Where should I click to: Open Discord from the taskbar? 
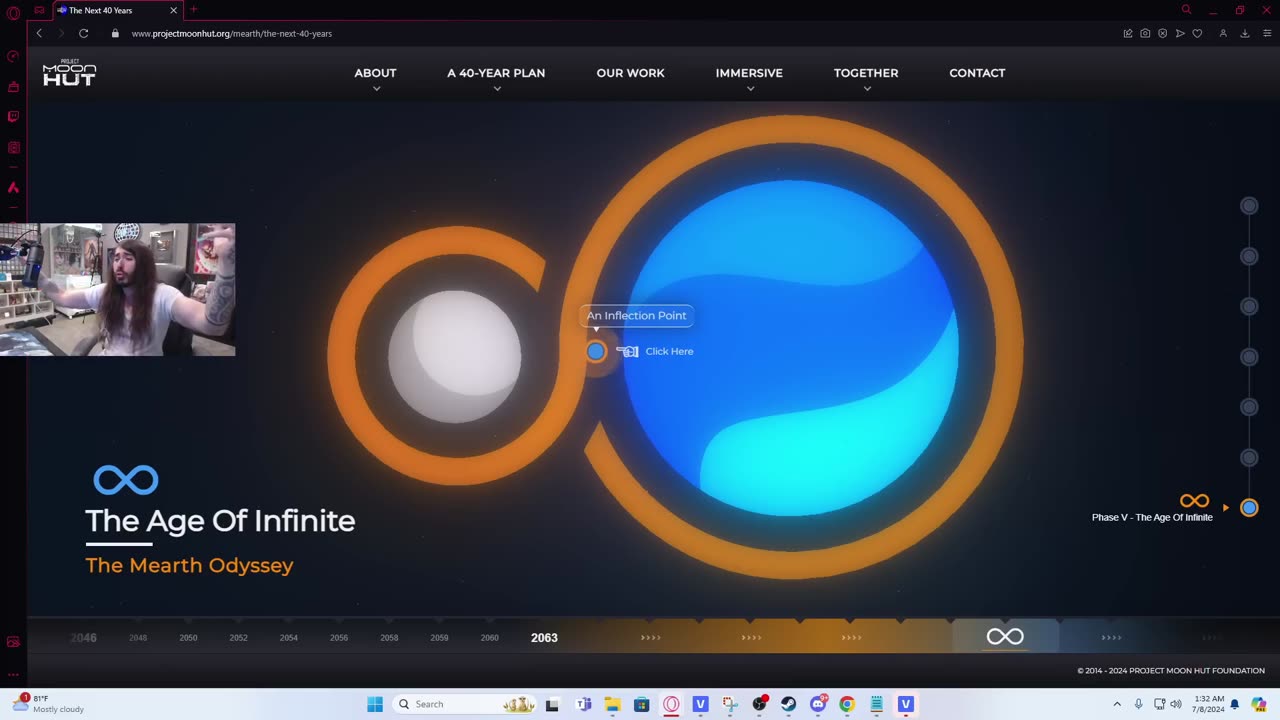pos(818,704)
